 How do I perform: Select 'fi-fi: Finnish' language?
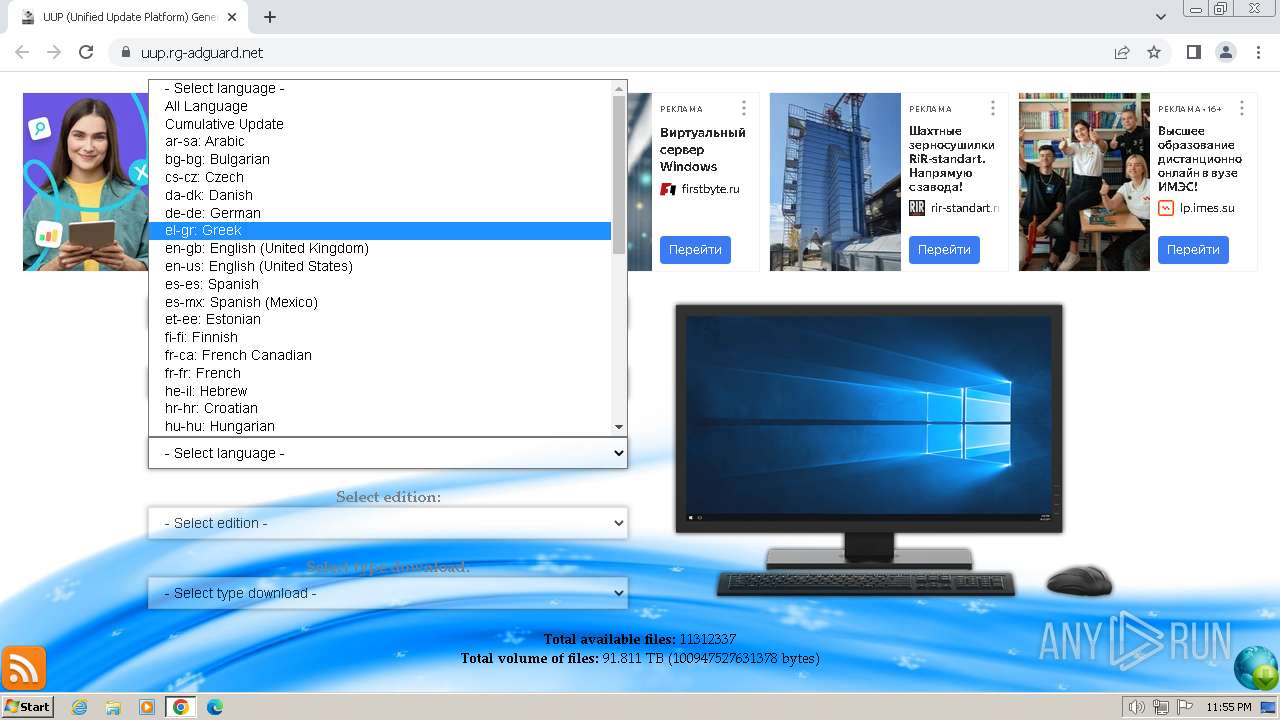380,337
